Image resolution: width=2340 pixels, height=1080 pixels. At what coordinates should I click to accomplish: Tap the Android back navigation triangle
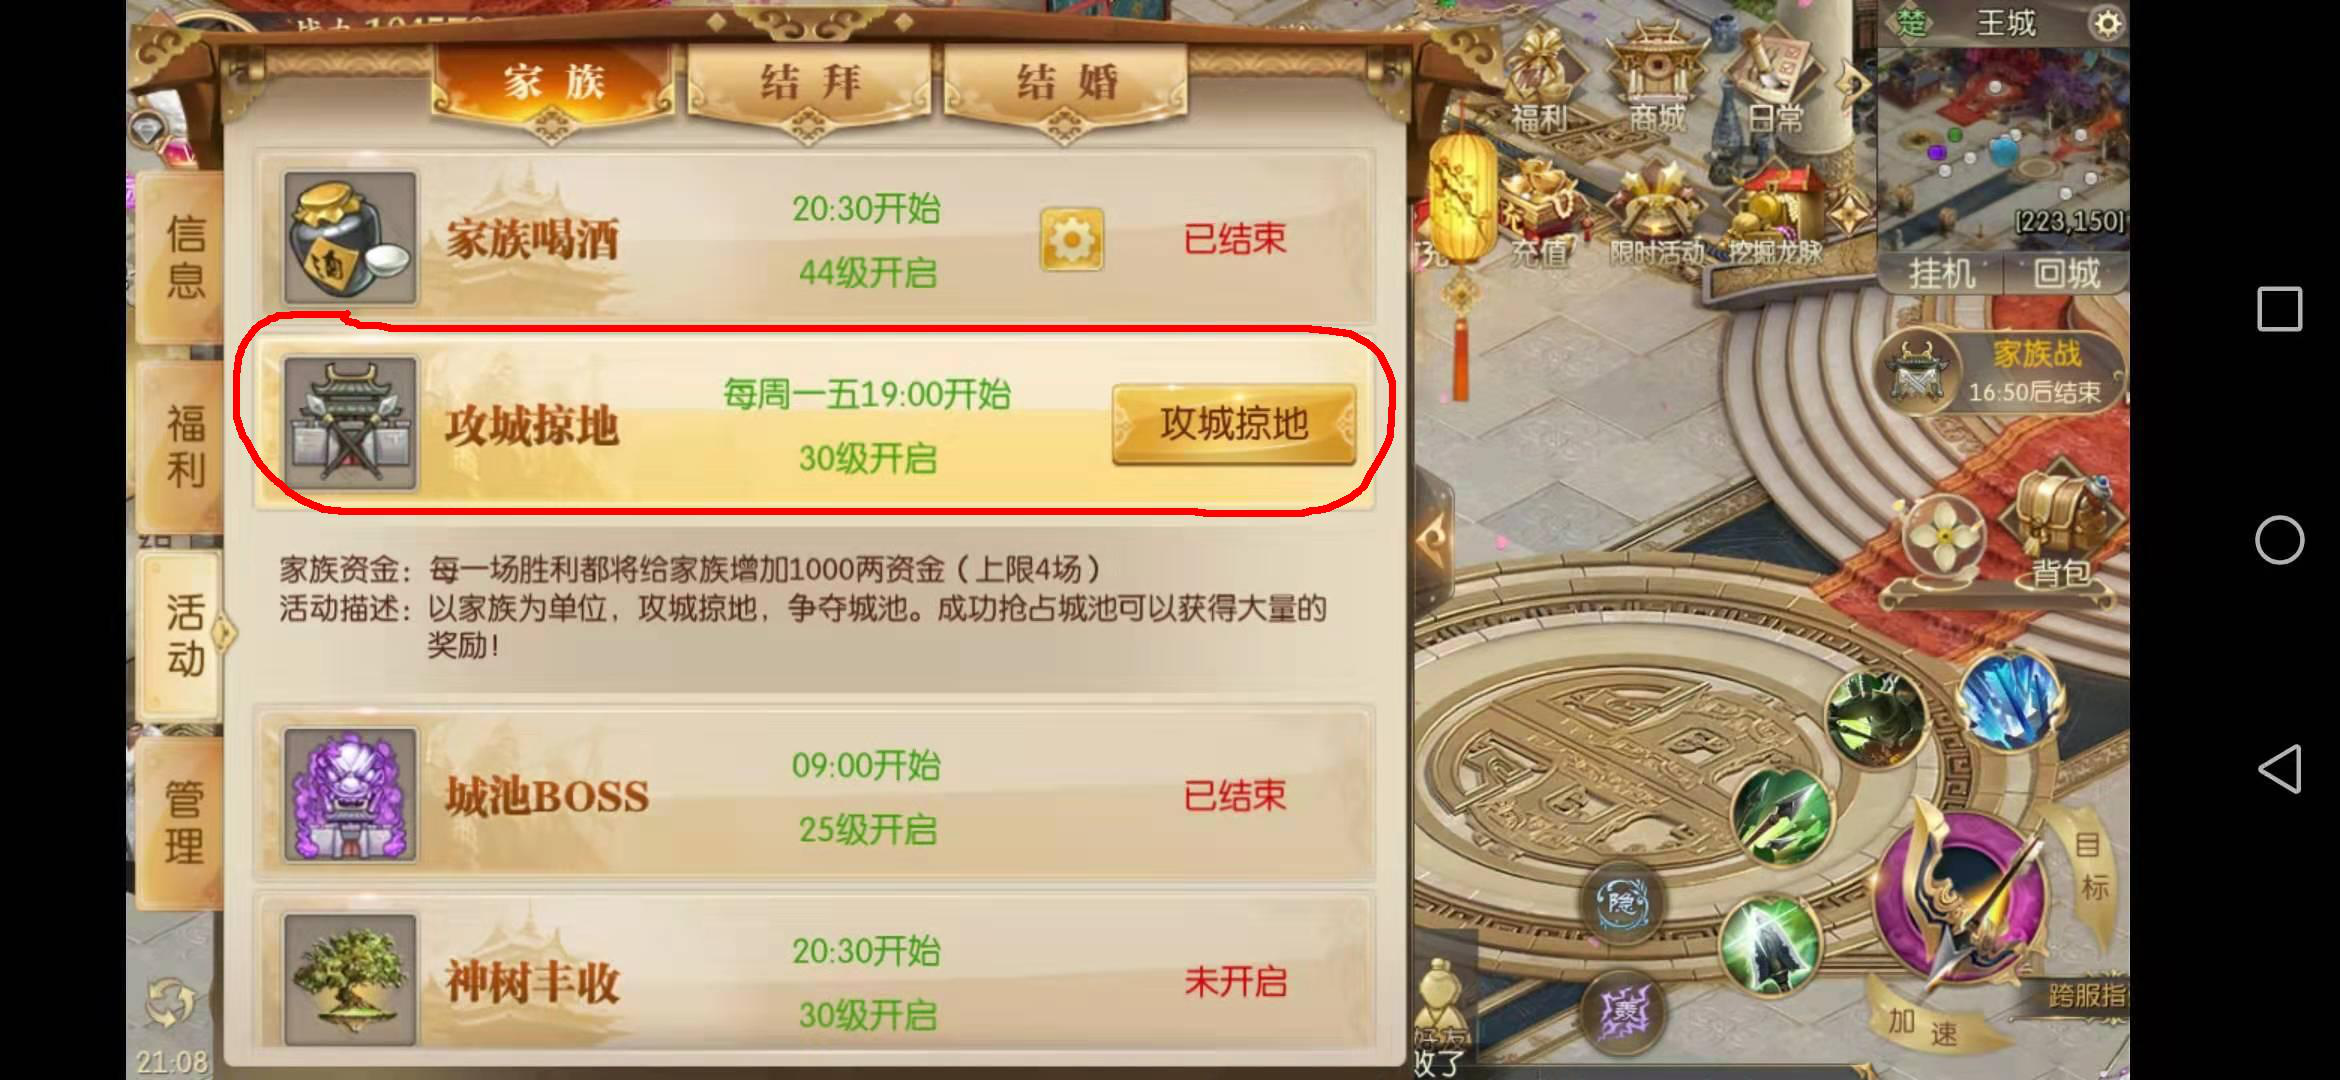click(x=2279, y=769)
